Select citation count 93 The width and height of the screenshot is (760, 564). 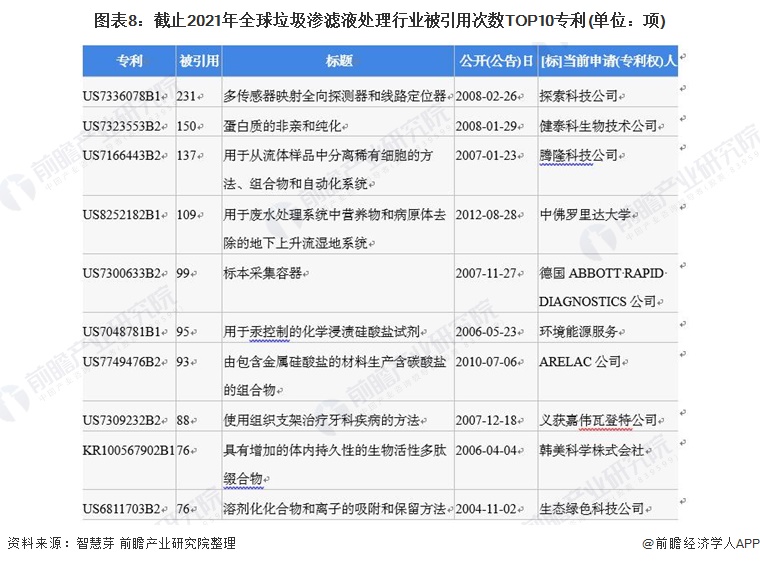183,362
